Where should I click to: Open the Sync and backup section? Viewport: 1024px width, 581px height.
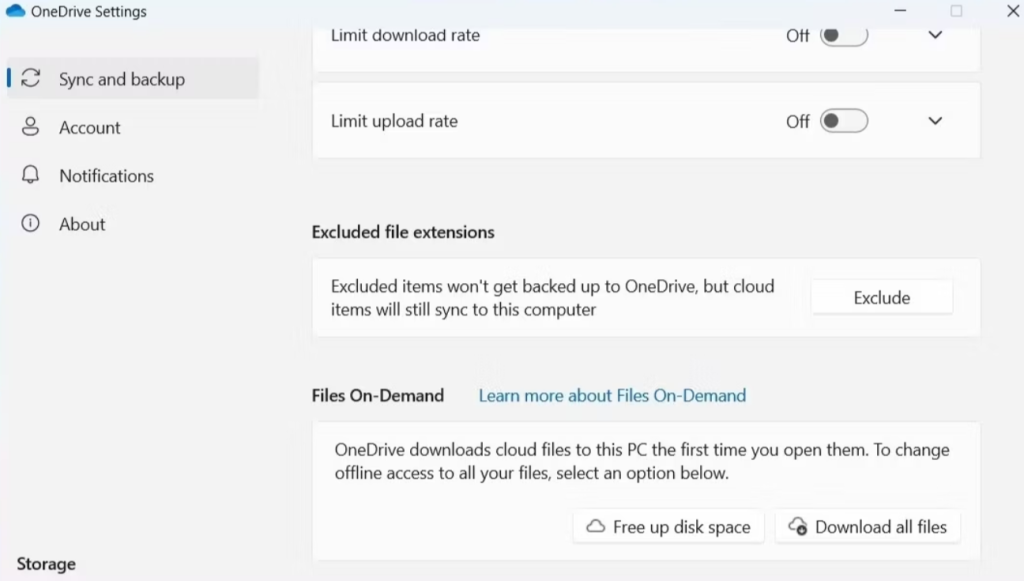pyautogui.click(x=133, y=78)
